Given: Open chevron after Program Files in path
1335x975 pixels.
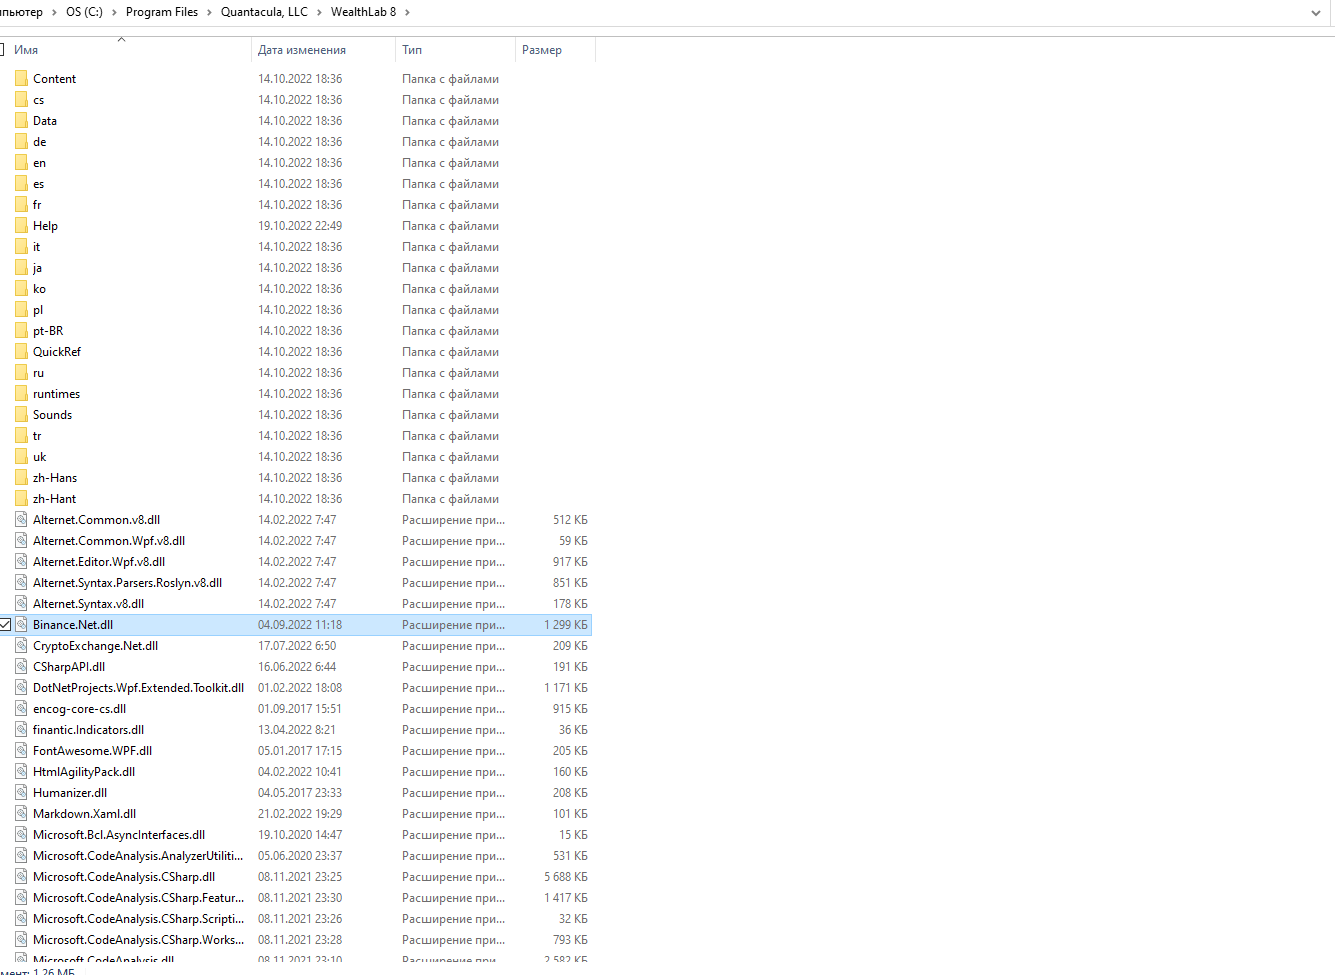Looking at the screenshot, I should (x=210, y=12).
